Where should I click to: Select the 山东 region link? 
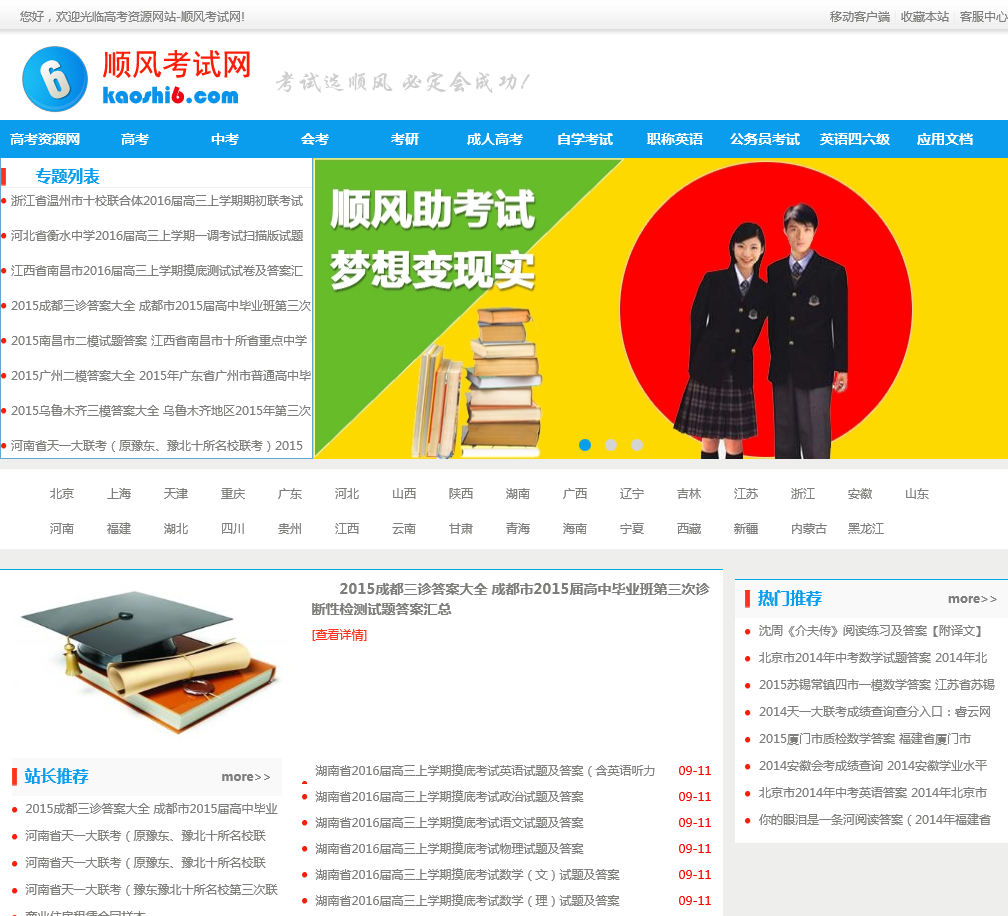point(917,494)
